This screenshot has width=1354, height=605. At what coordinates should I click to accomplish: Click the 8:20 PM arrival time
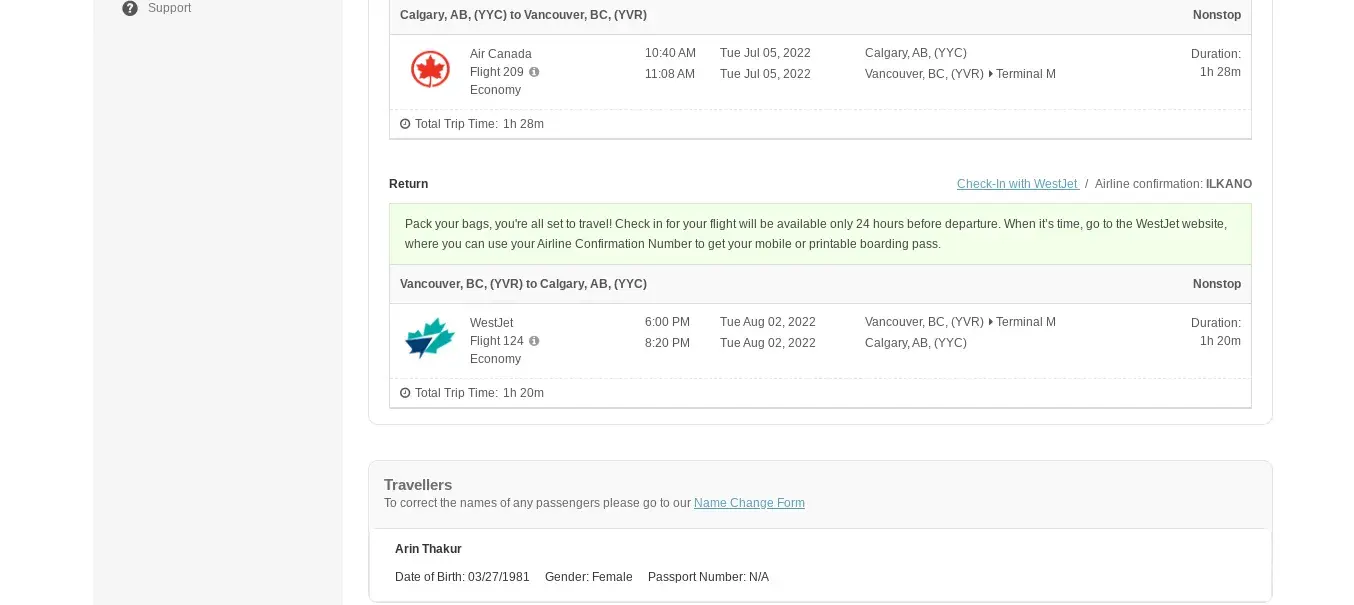point(667,343)
